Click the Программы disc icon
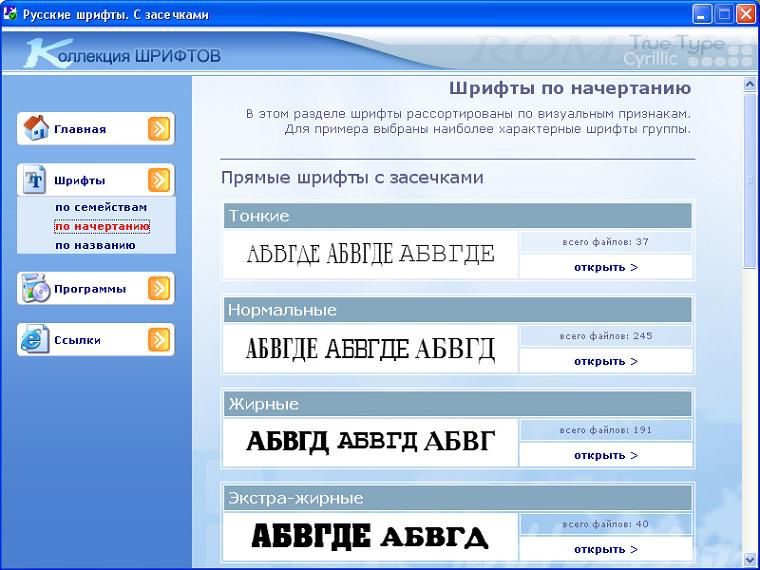 pos(36,288)
